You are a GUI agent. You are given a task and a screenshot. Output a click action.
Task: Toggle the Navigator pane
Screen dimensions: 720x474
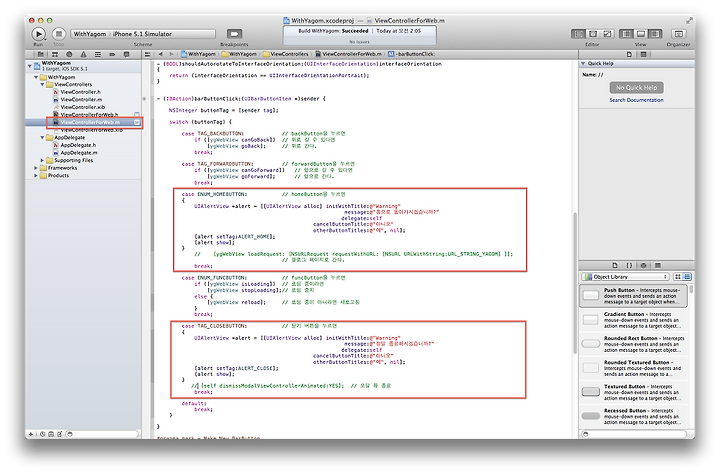pyautogui.click(x=626, y=34)
